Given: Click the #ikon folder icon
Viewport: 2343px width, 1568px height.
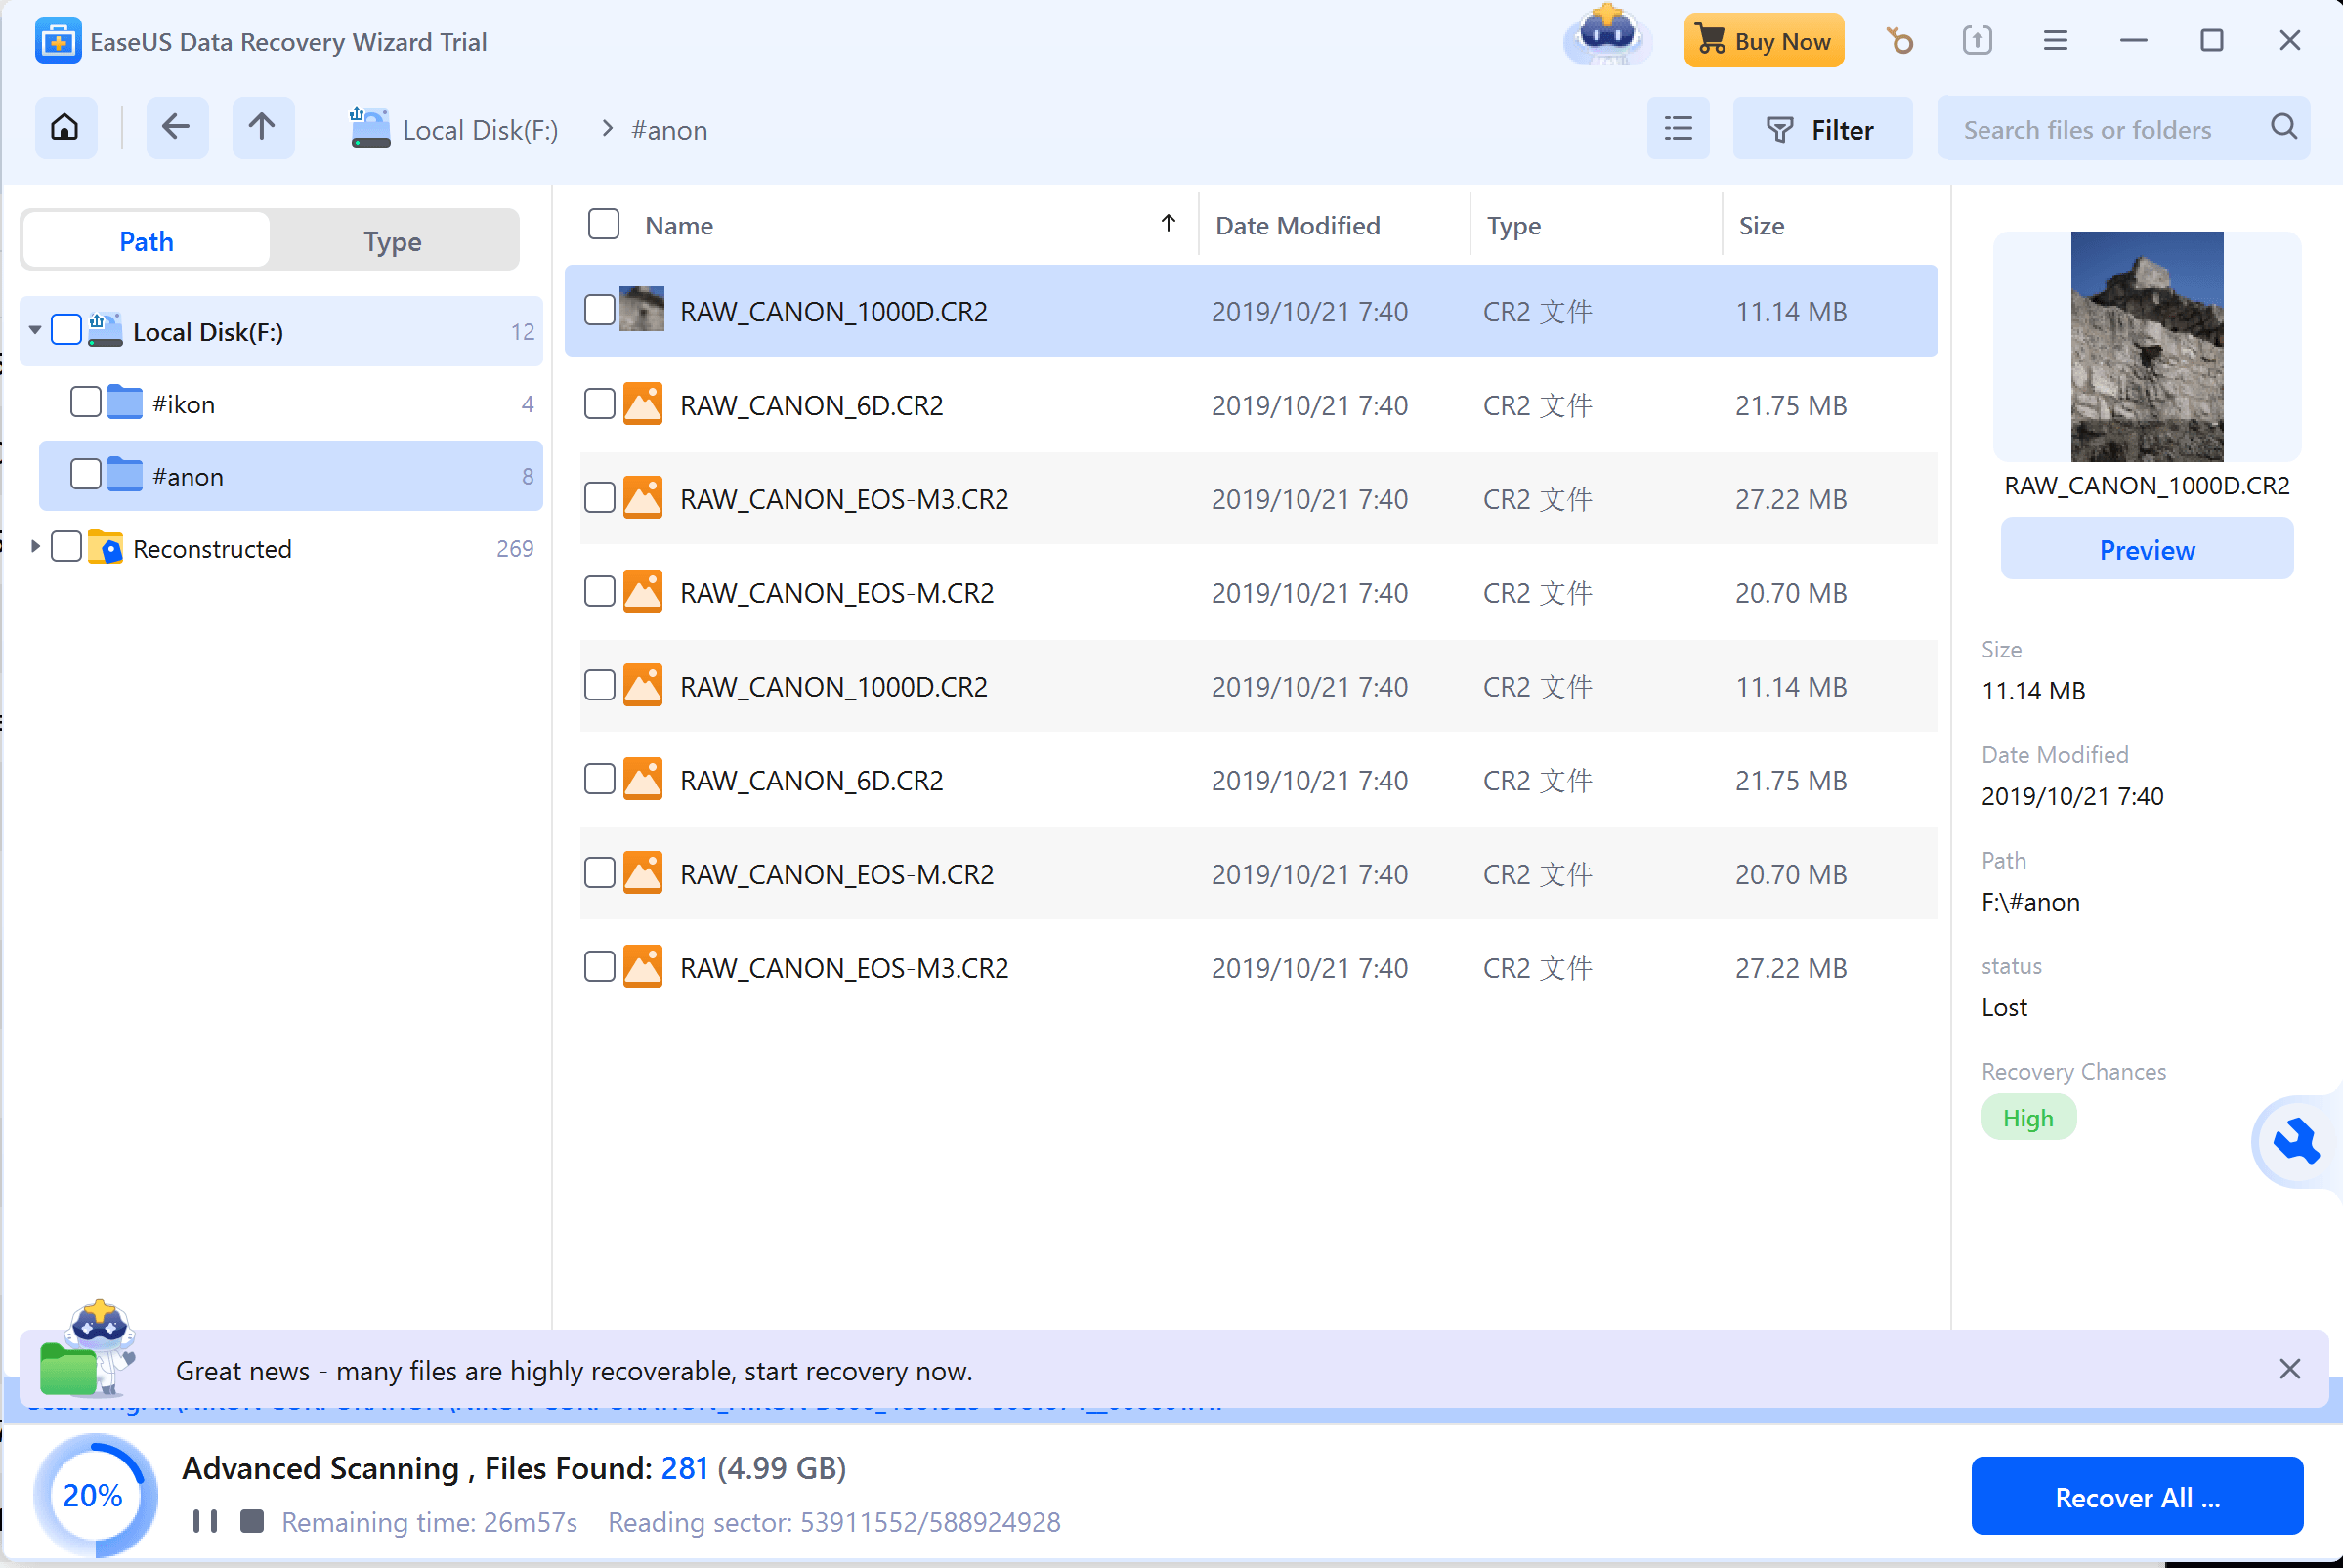Looking at the screenshot, I should [125, 403].
